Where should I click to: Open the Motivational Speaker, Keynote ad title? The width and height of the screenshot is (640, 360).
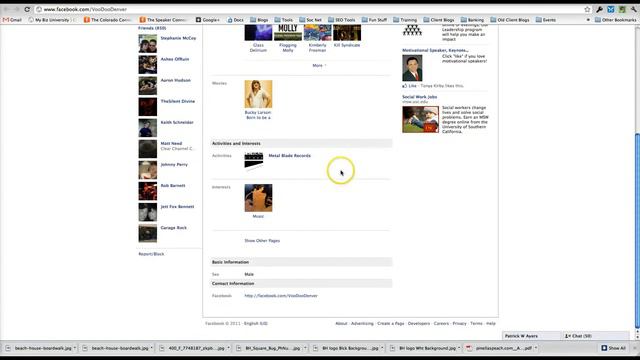[435, 50]
